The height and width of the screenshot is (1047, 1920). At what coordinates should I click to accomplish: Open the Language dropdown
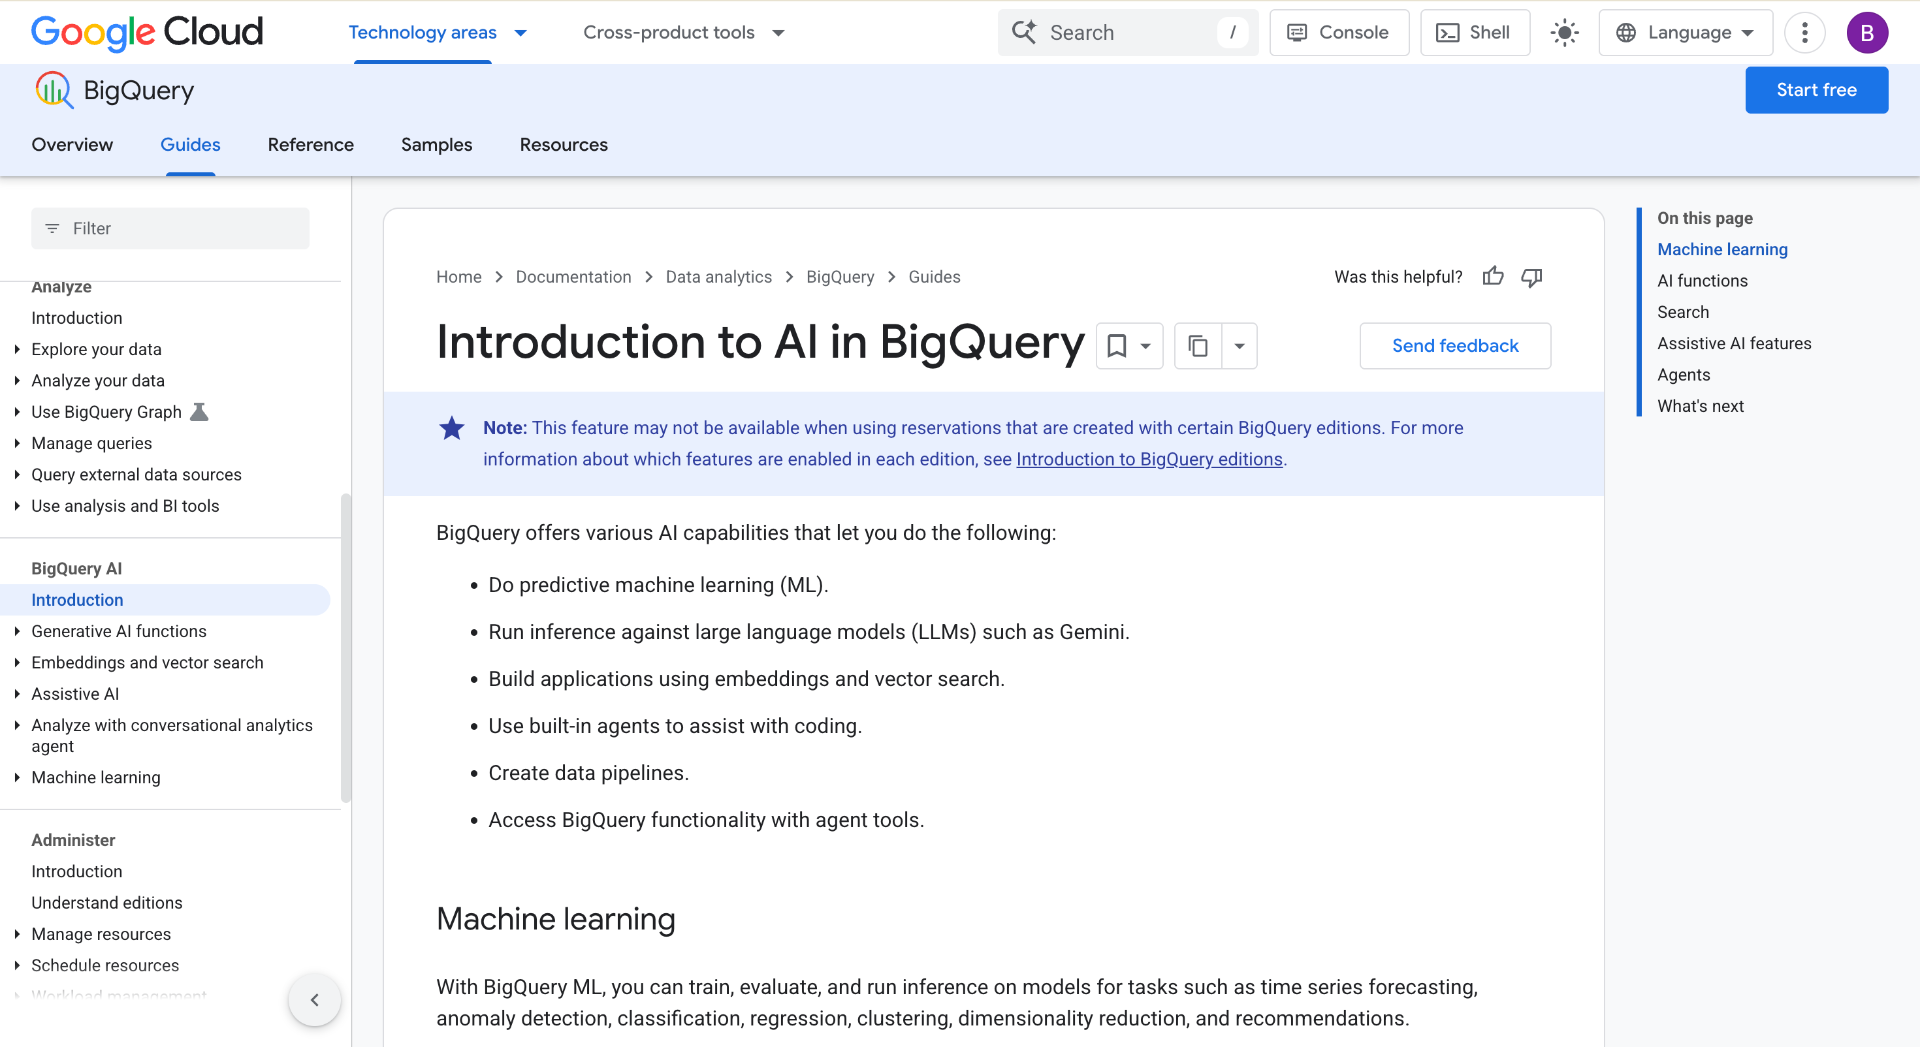tap(1686, 33)
